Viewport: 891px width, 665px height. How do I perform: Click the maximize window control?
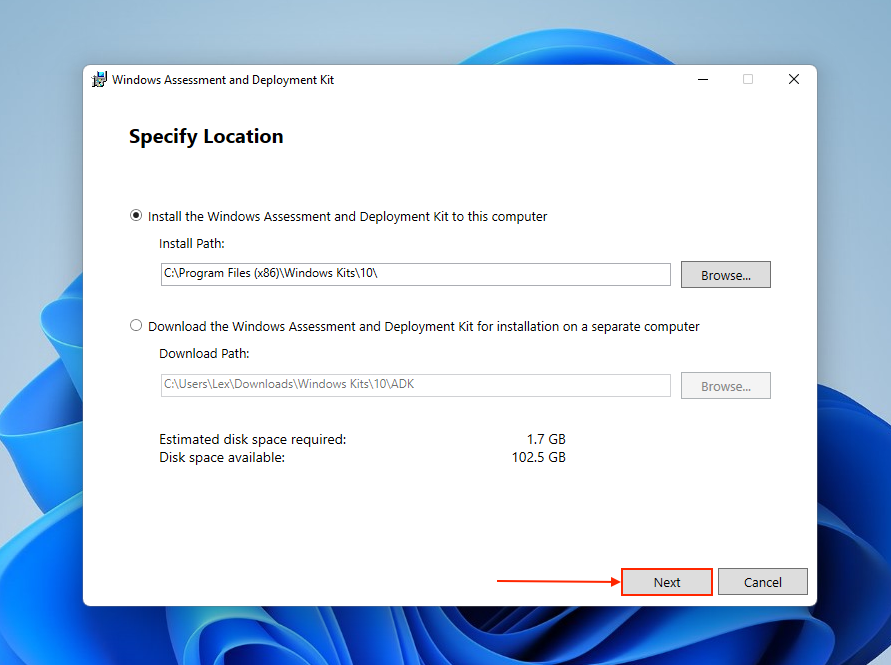[747, 79]
